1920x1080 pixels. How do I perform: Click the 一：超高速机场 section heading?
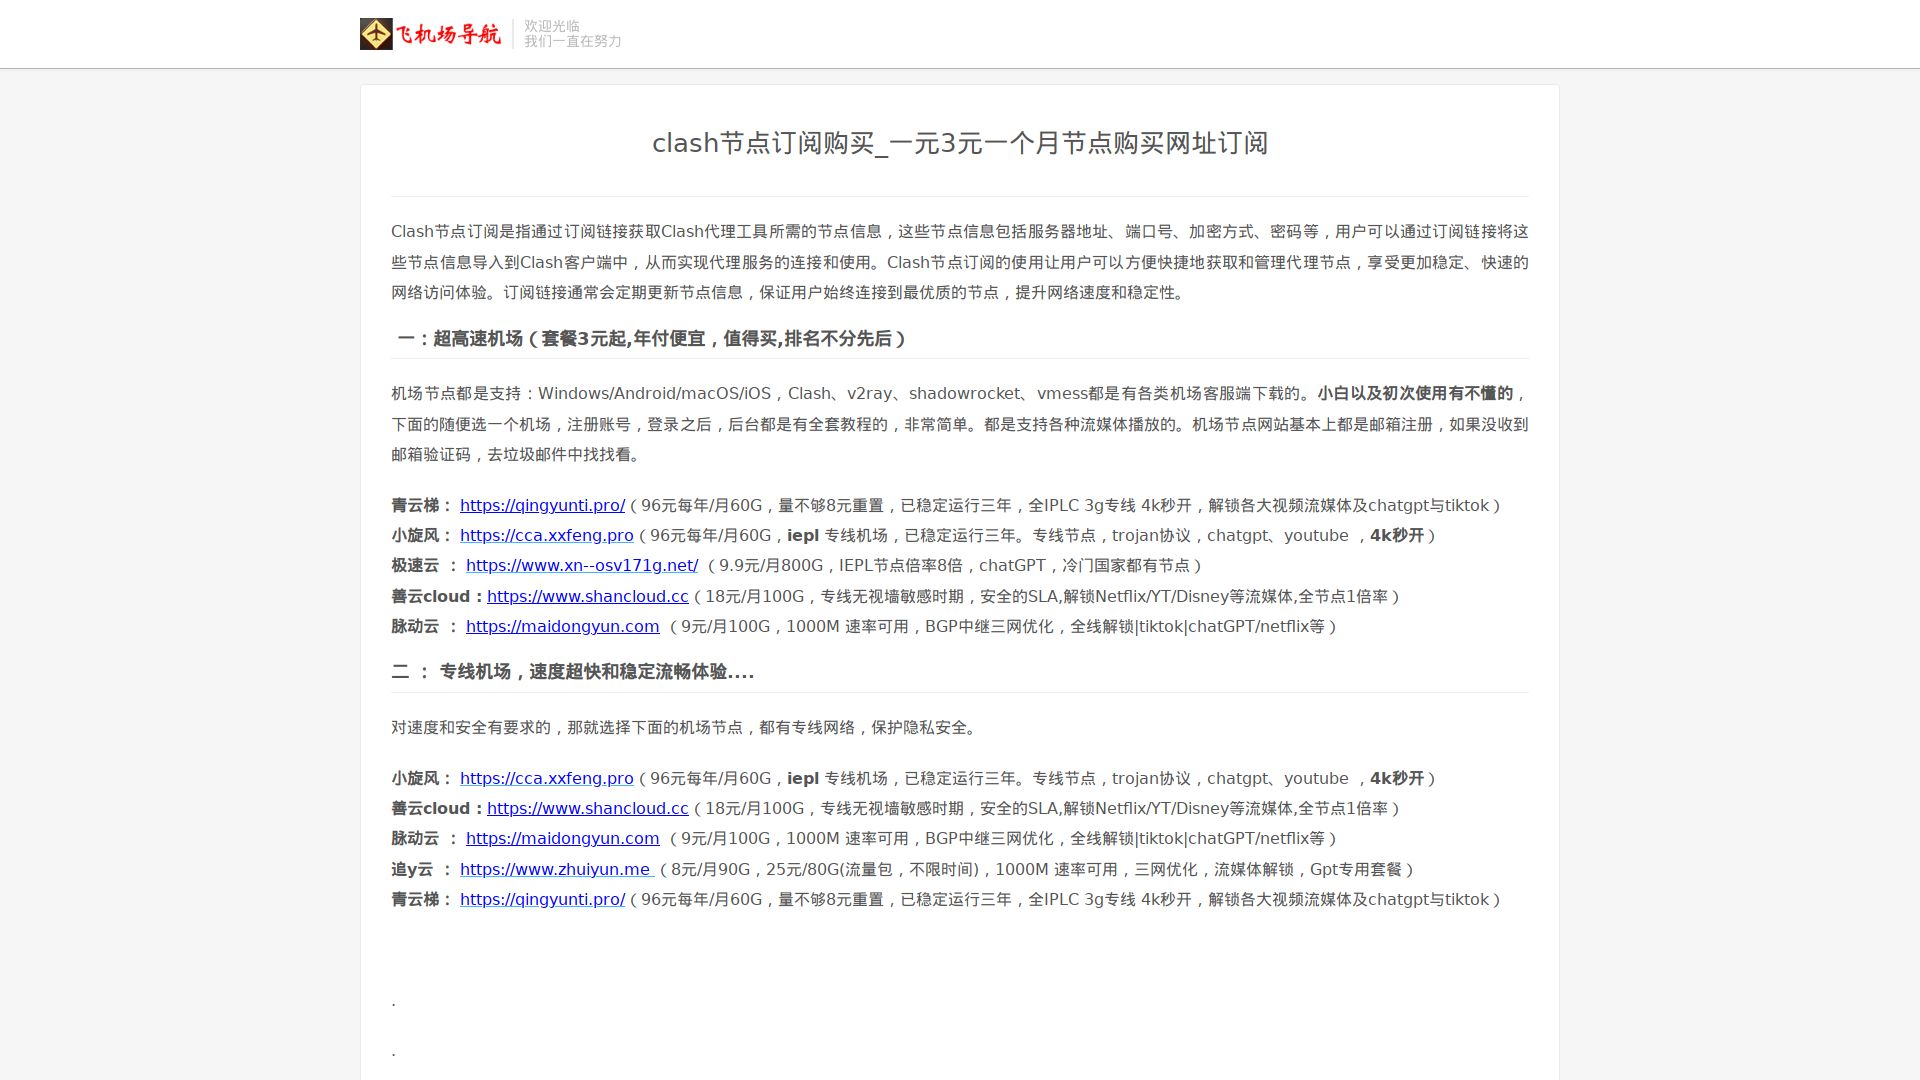[651, 339]
